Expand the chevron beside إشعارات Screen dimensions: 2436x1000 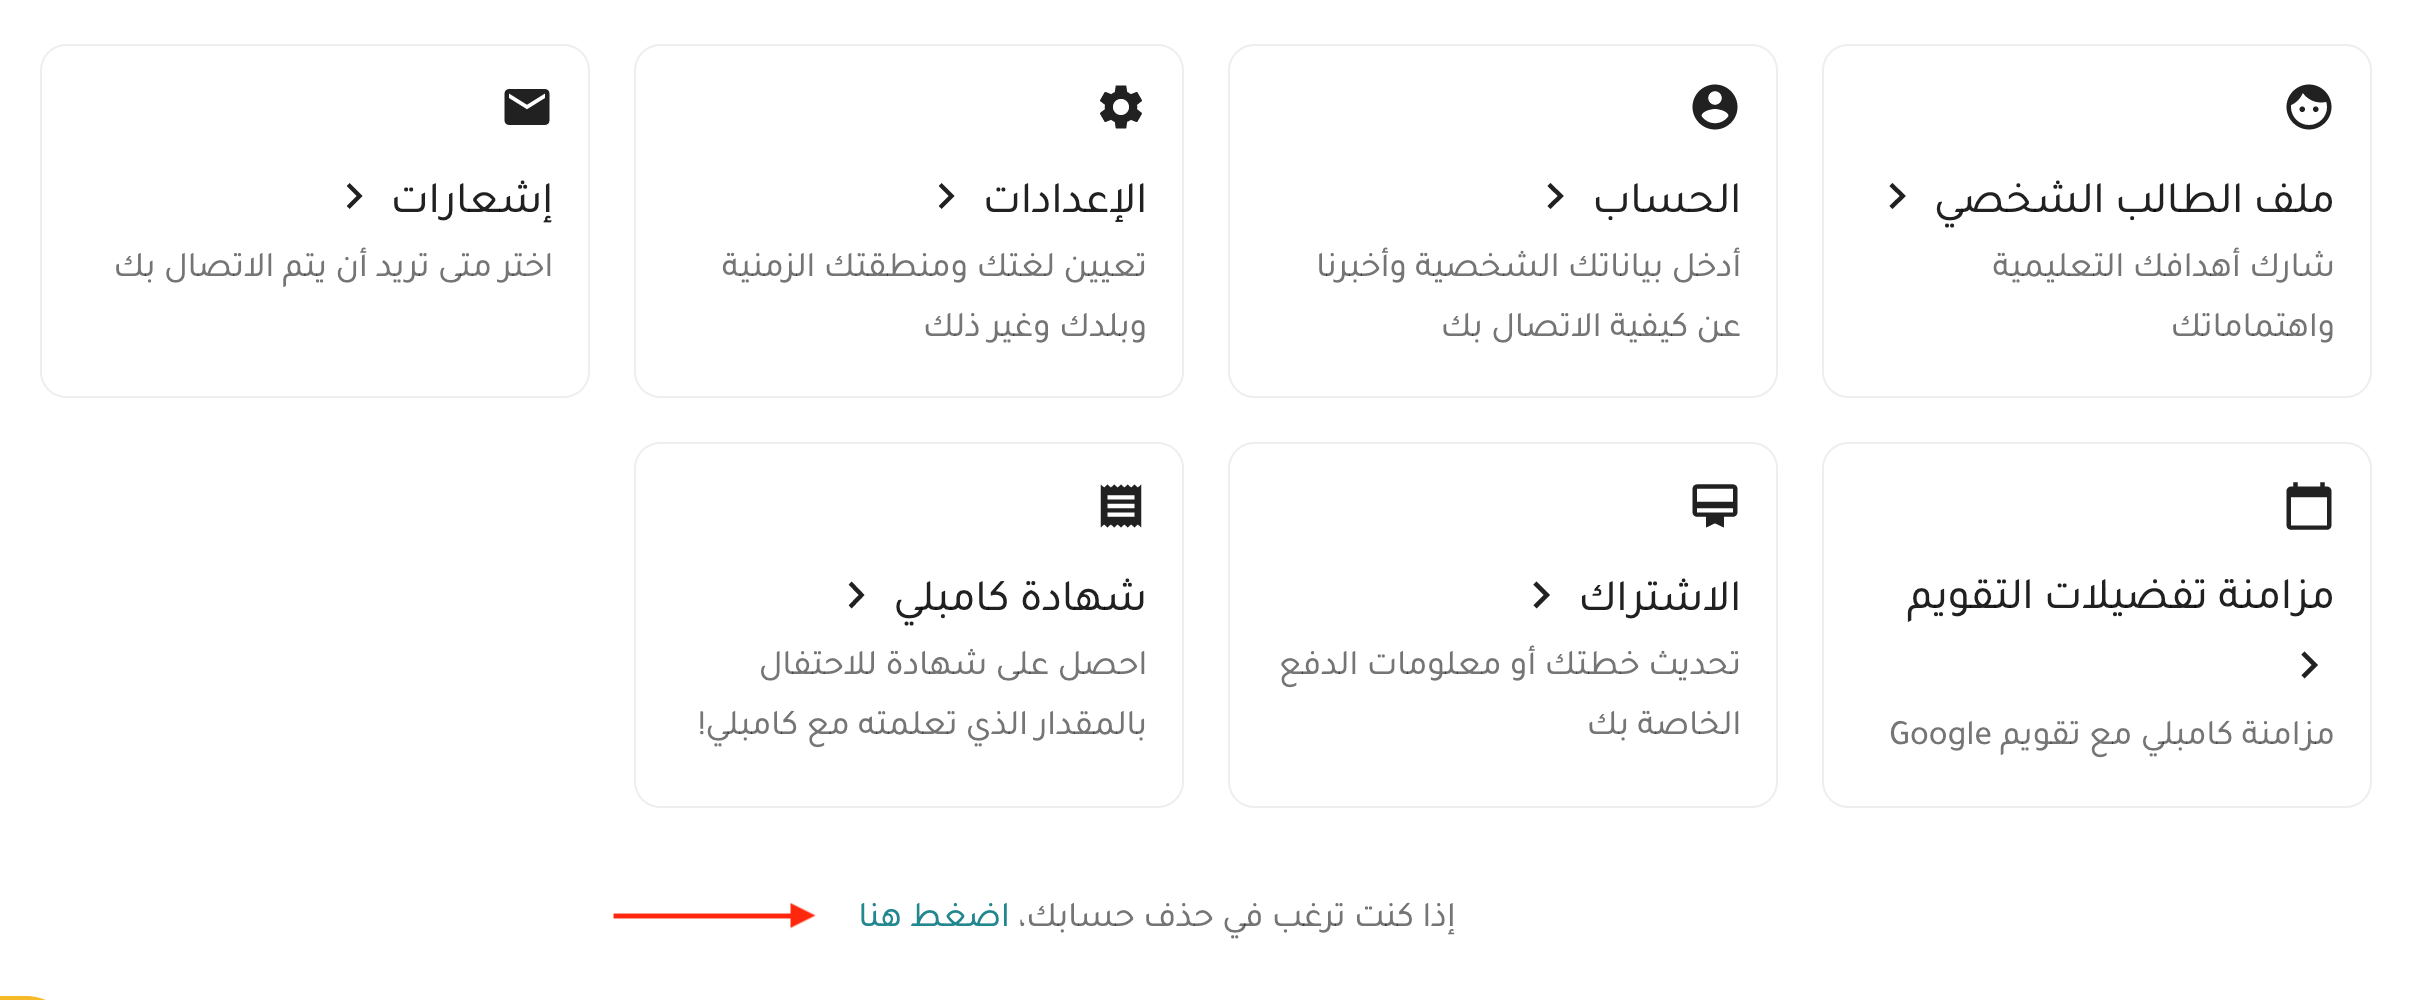click(x=354, y=196)
